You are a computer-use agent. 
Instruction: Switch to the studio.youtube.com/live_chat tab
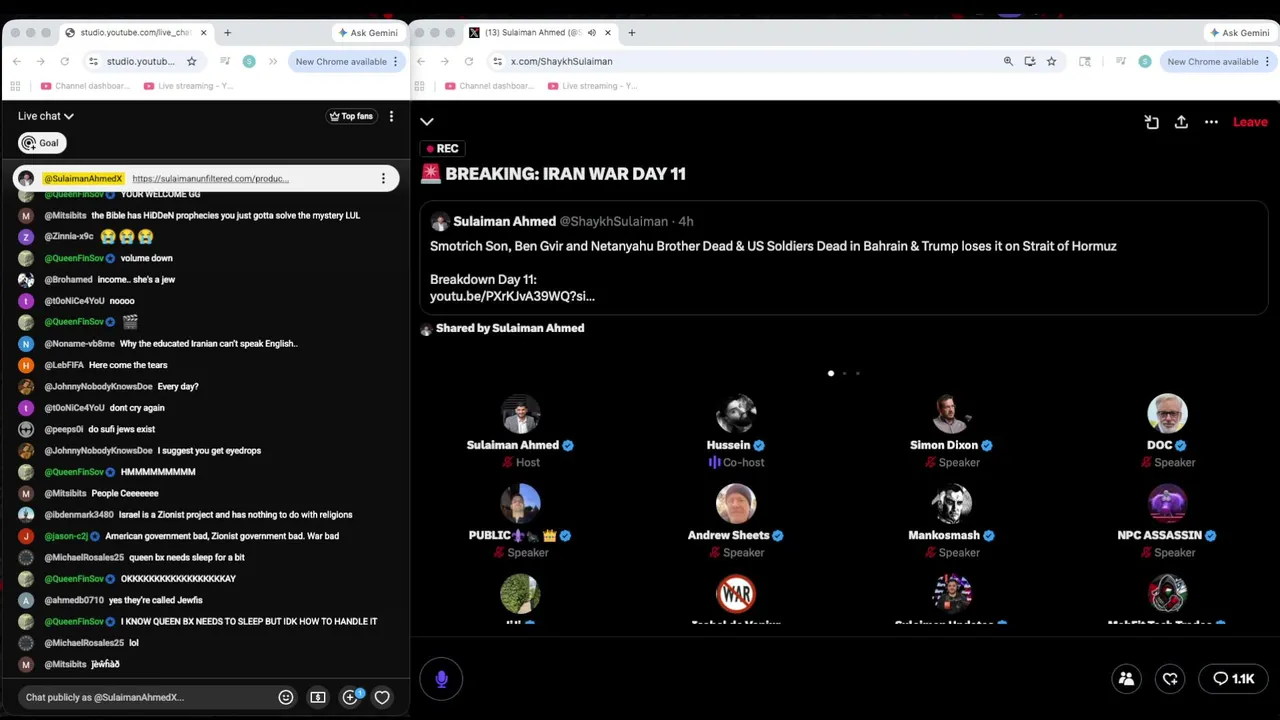coord(135,32)
